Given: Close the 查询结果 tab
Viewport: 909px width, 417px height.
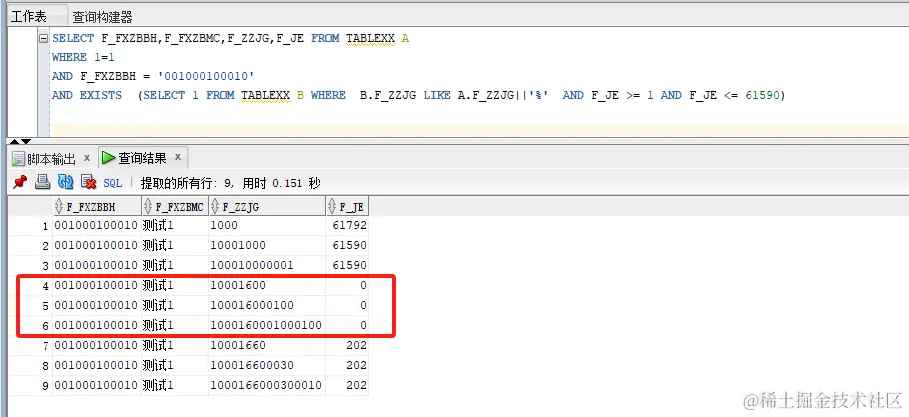Looking at the screenshot, I should 178,157.
